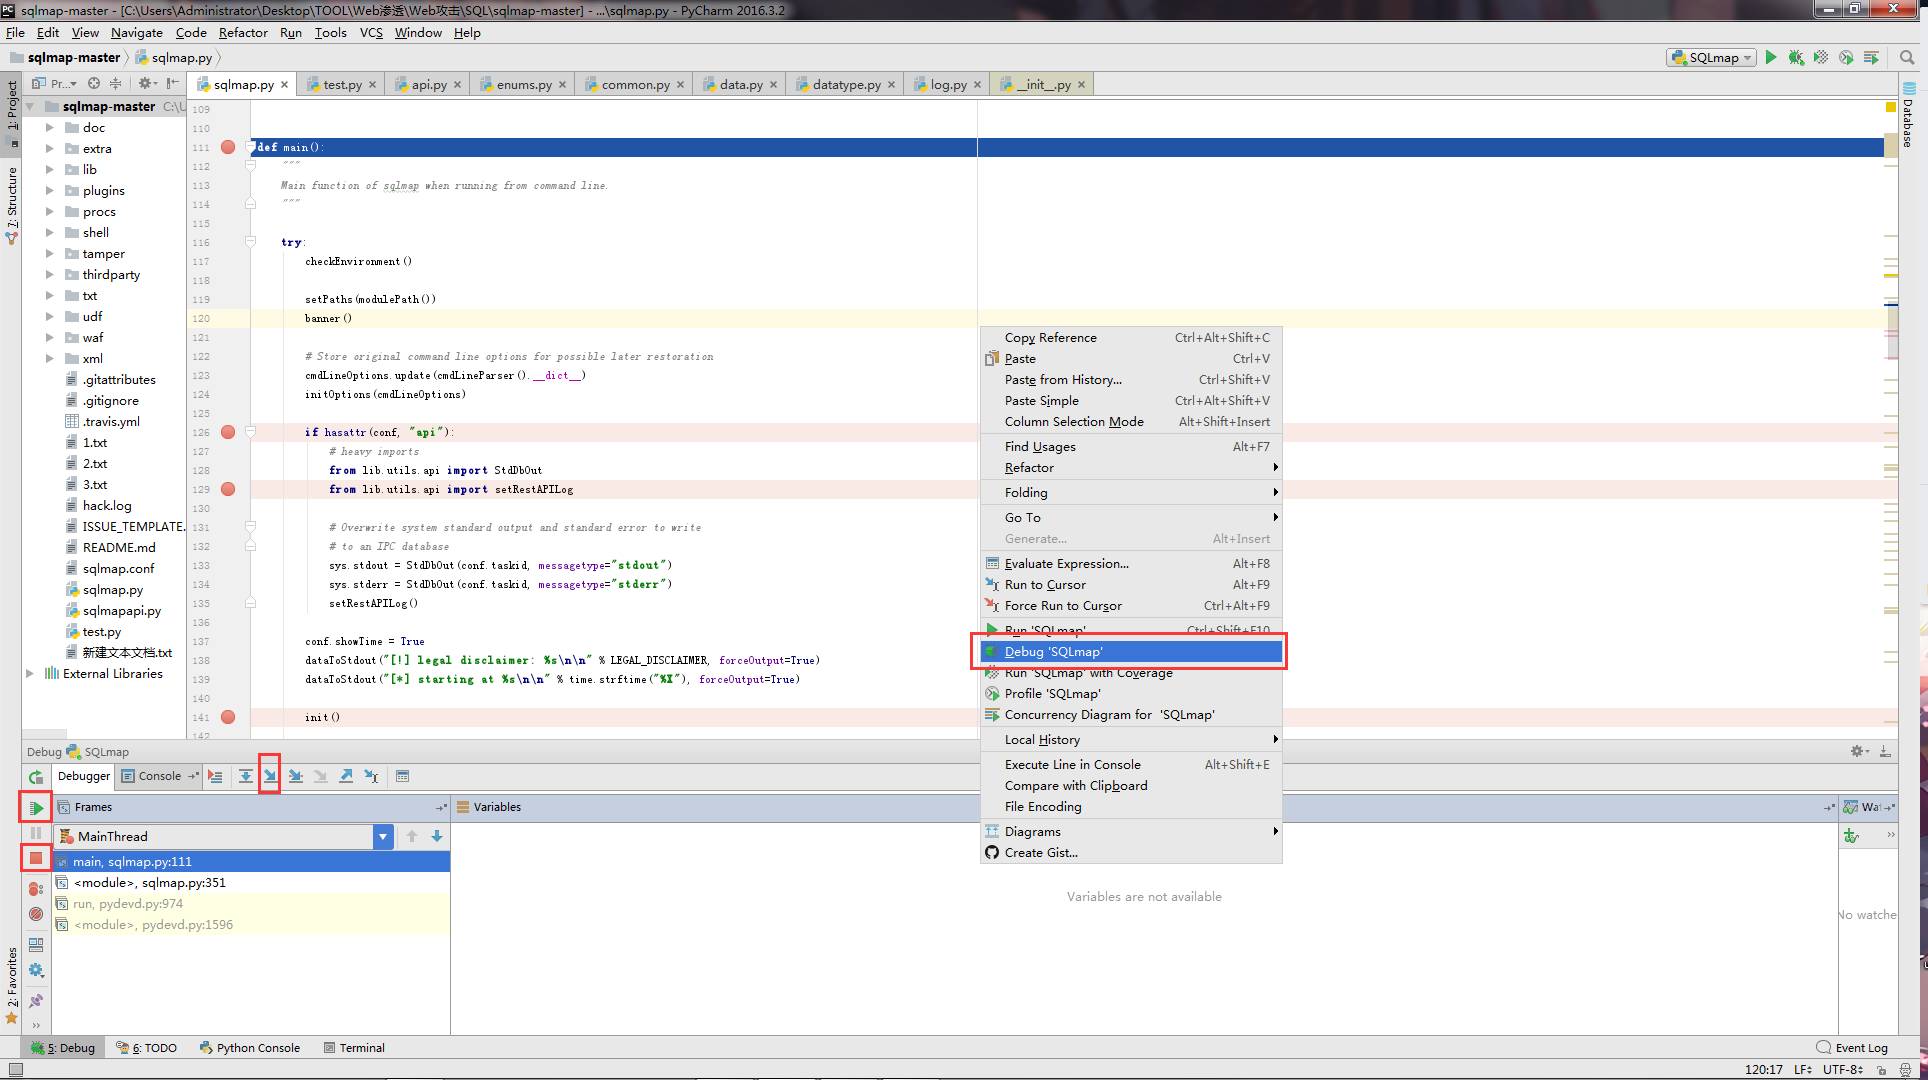The height and width of the screenshot is (1080, 1928).
Task: Step out in debugger toolbar
Action: [x=346, y=776]
